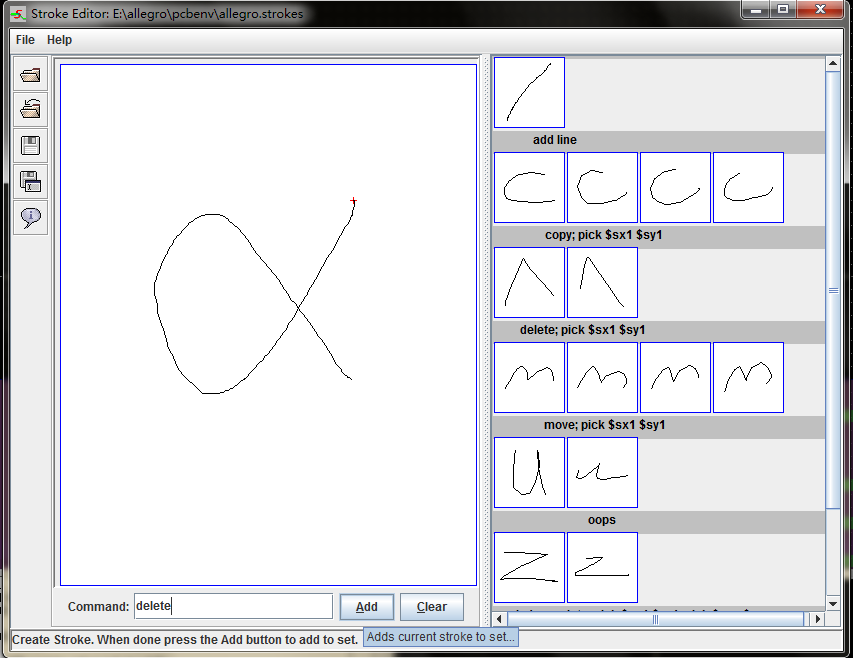
Task: Click into the Command text field
Action: [233, 606]
